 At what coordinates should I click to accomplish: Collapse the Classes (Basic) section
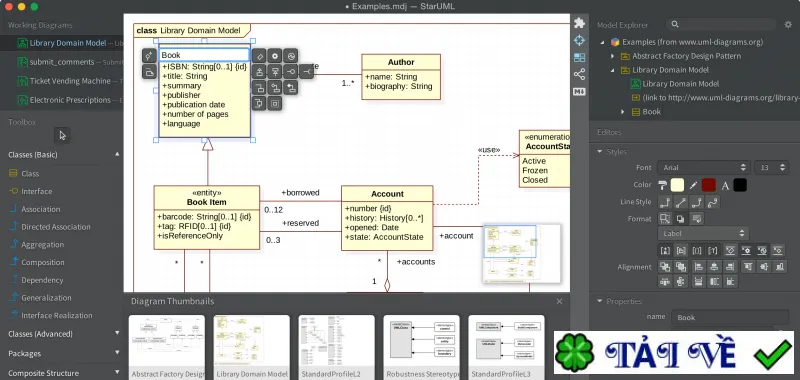click(117, 154)
